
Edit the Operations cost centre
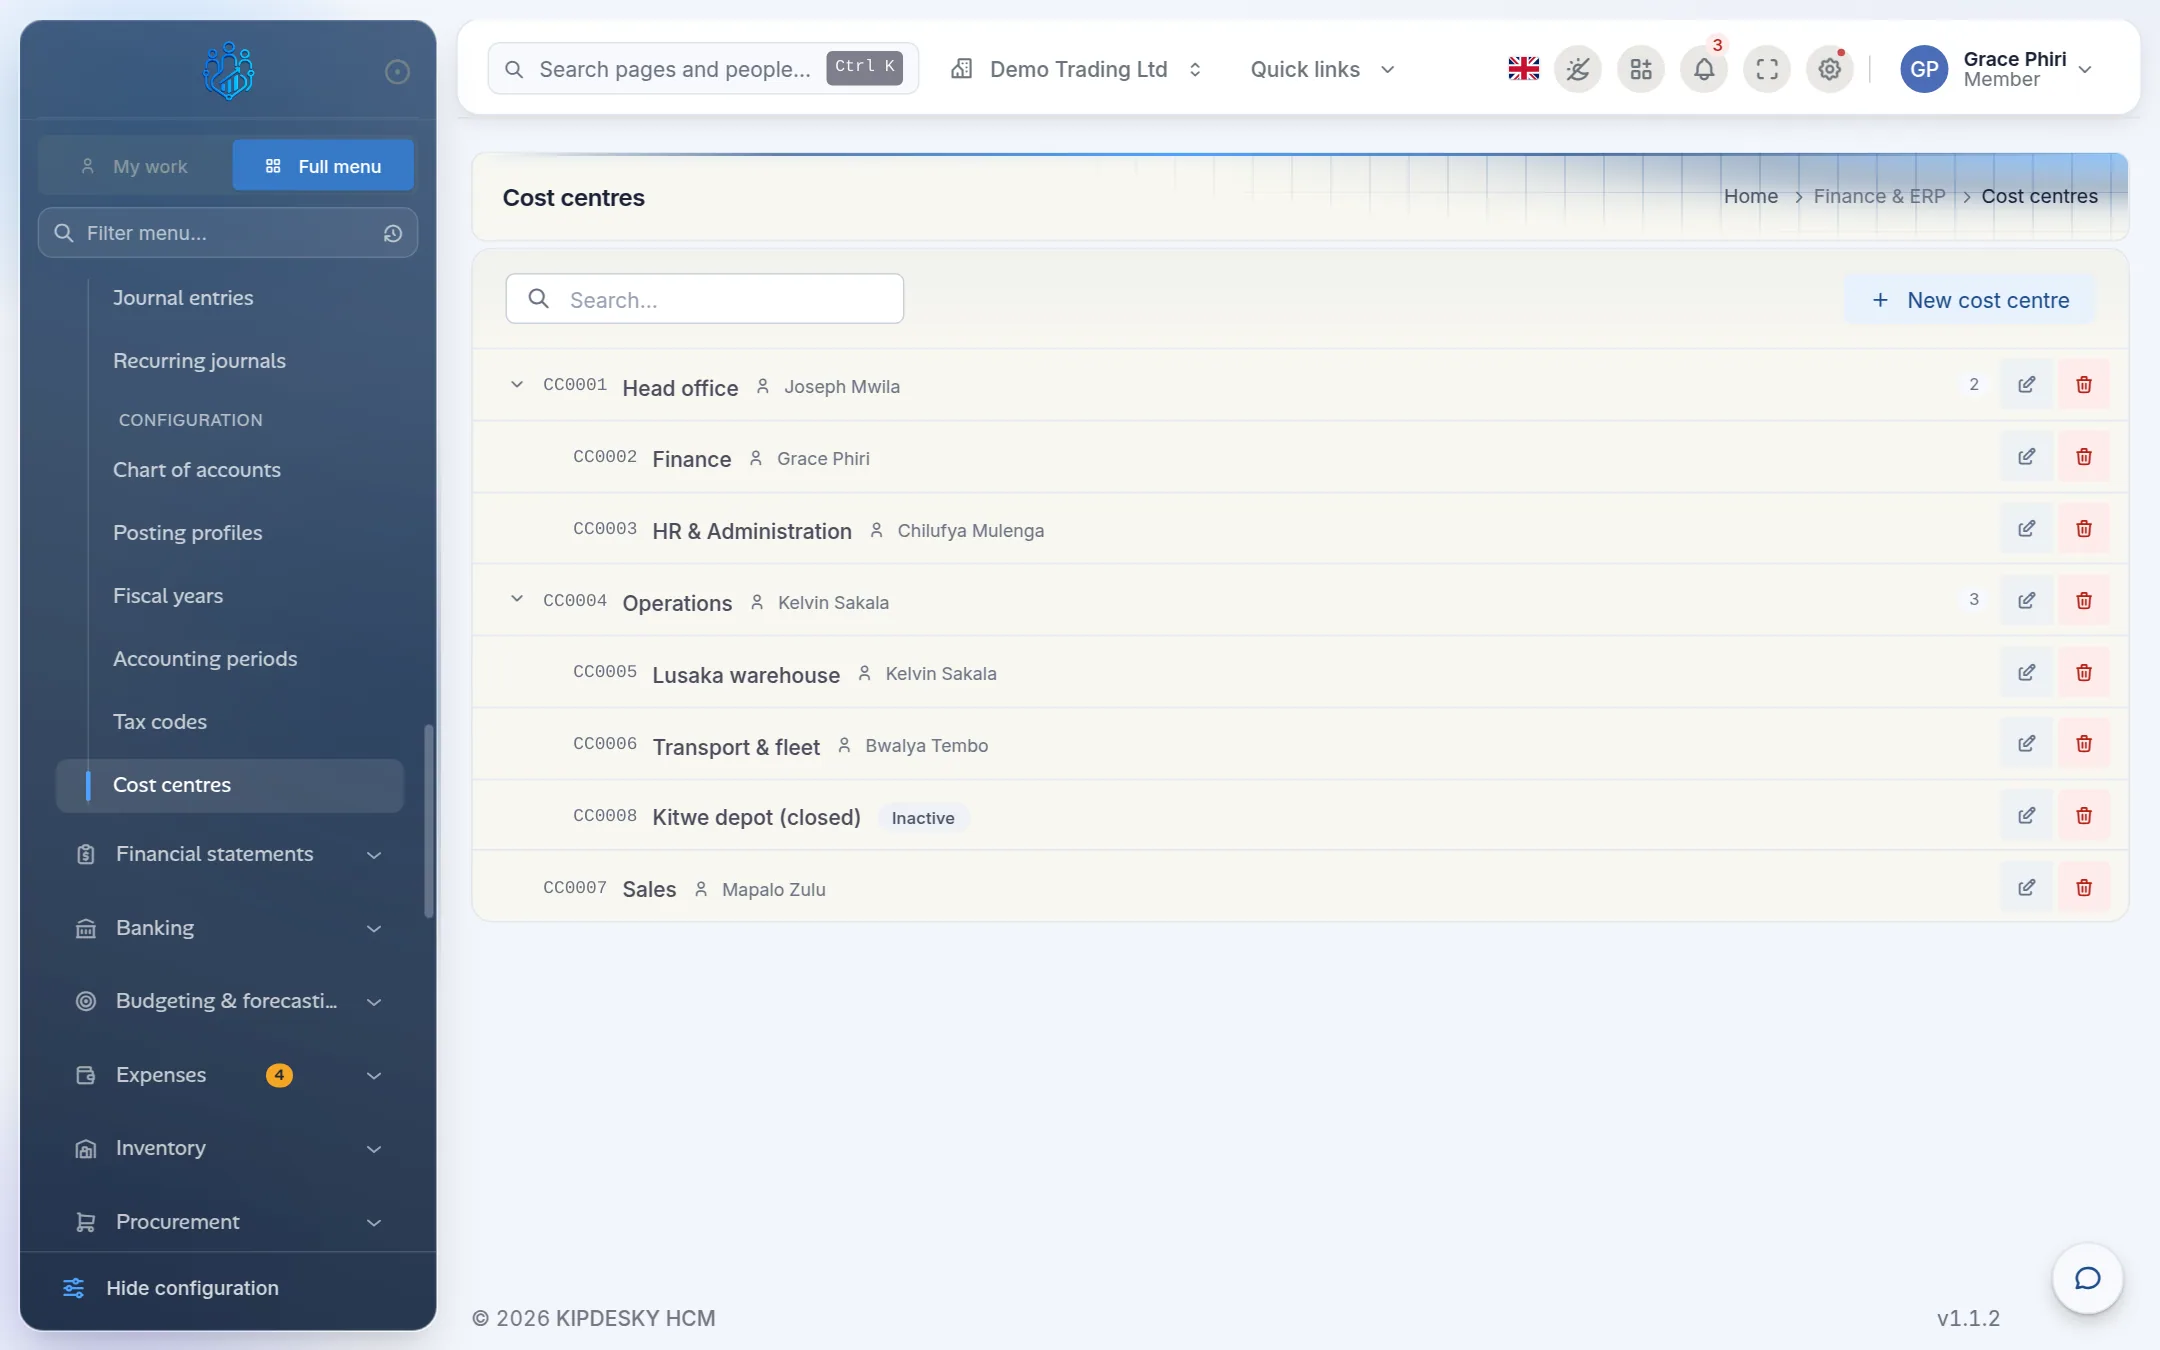click(x=2026, y=601)
